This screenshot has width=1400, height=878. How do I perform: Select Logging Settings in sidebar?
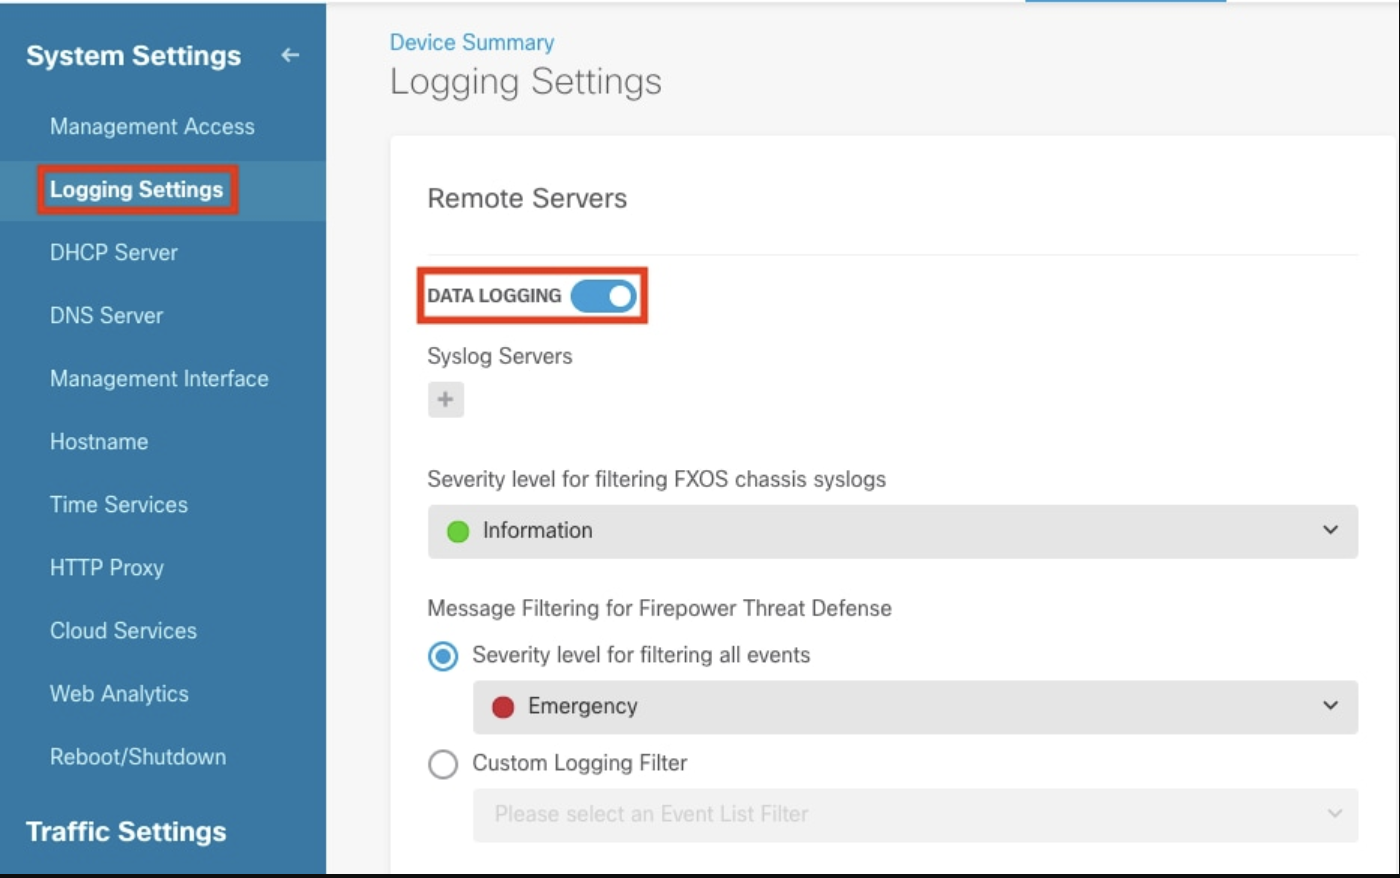[137, 190]
